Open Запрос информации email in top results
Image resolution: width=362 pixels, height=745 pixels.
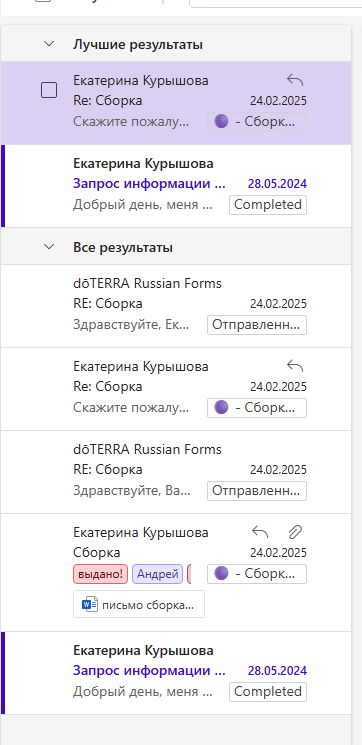176,186
